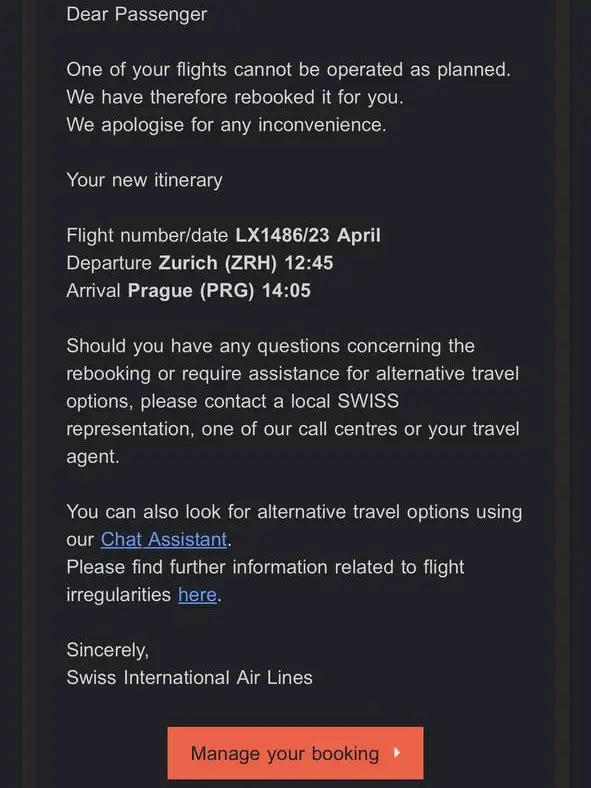Click the 'local SWISS representation' paragraph text
The image size is (591, 788).
click(294, 401)
